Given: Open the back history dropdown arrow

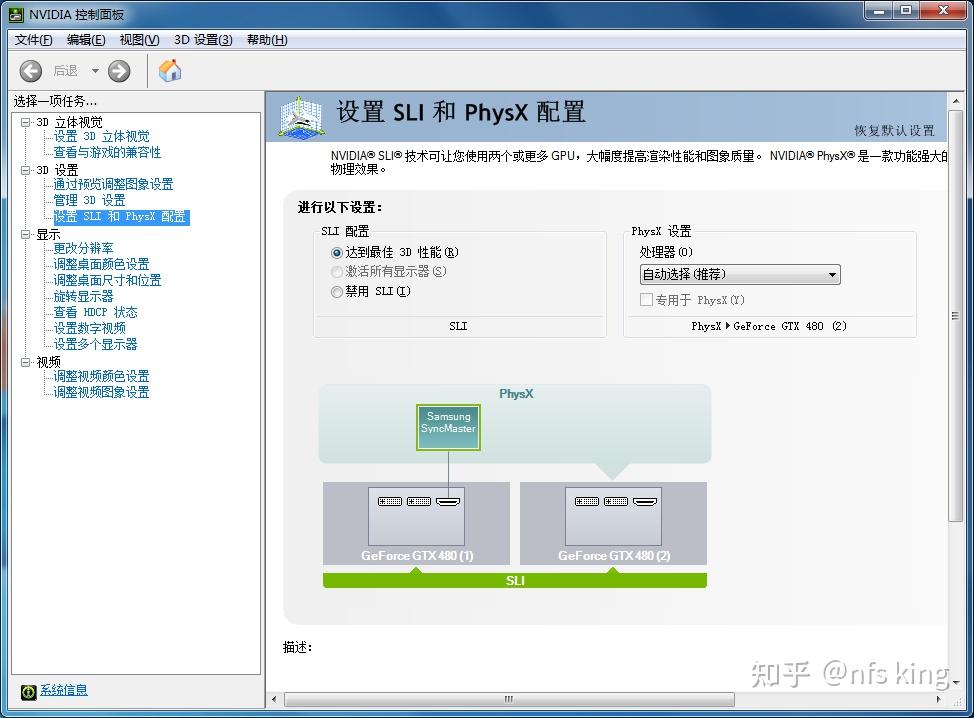Looking at the screenshot, I should pyautogui.click(x=95, y=71).
